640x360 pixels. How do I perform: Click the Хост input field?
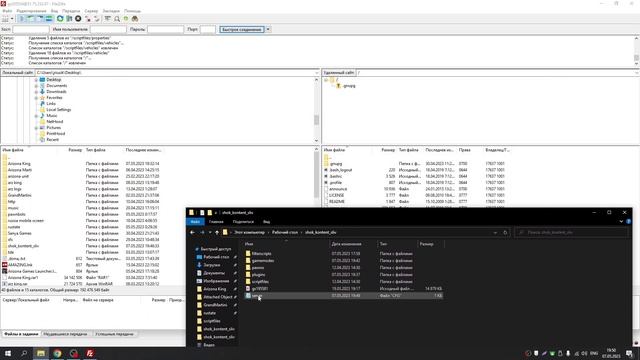31,29
